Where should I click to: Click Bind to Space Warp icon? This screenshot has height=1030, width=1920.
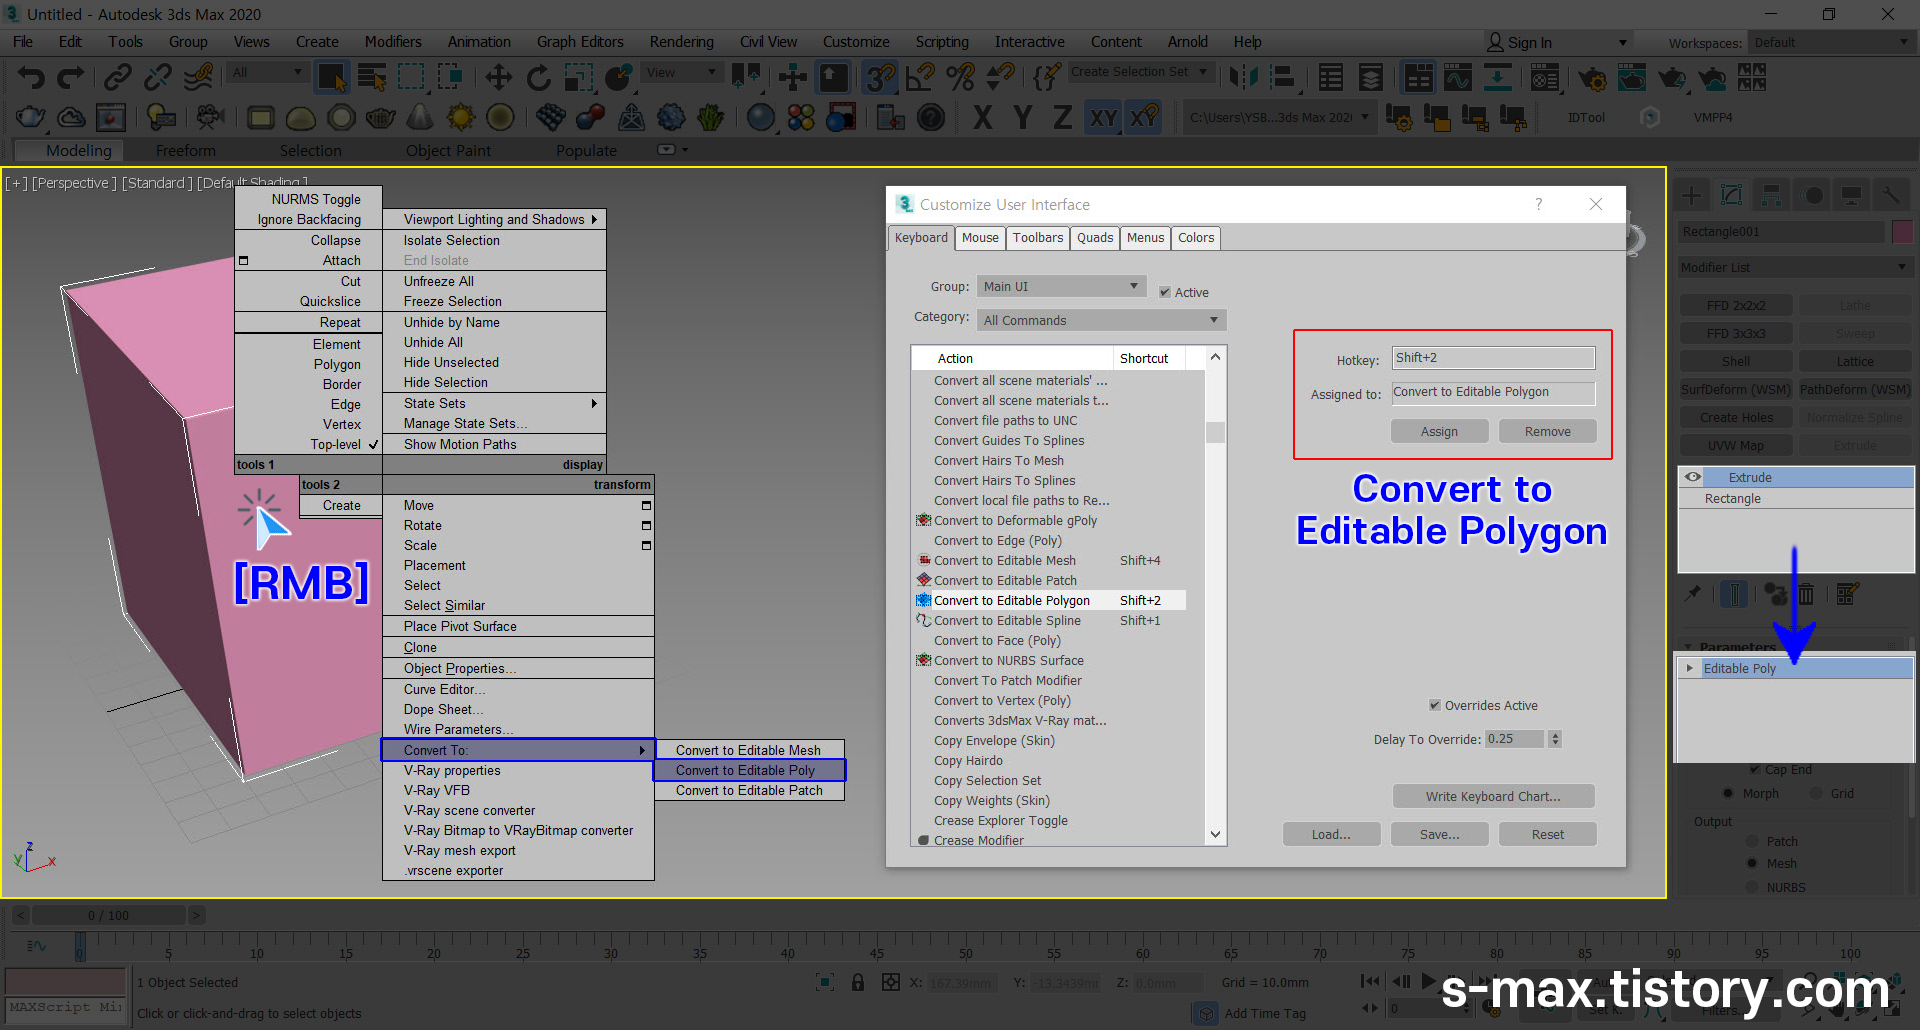pyautogui.click(x=199, y=77)
